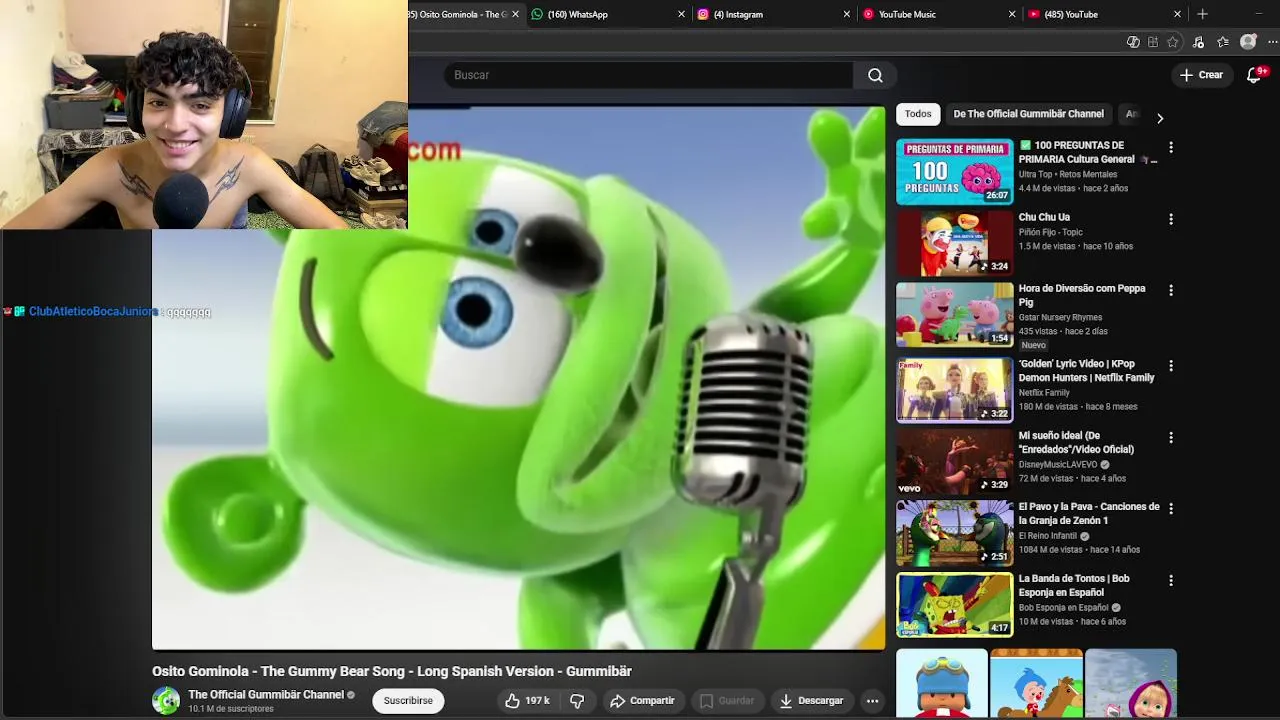1280x720 pixels.
Task: Select the Todos filter chip
Action: 918,114
